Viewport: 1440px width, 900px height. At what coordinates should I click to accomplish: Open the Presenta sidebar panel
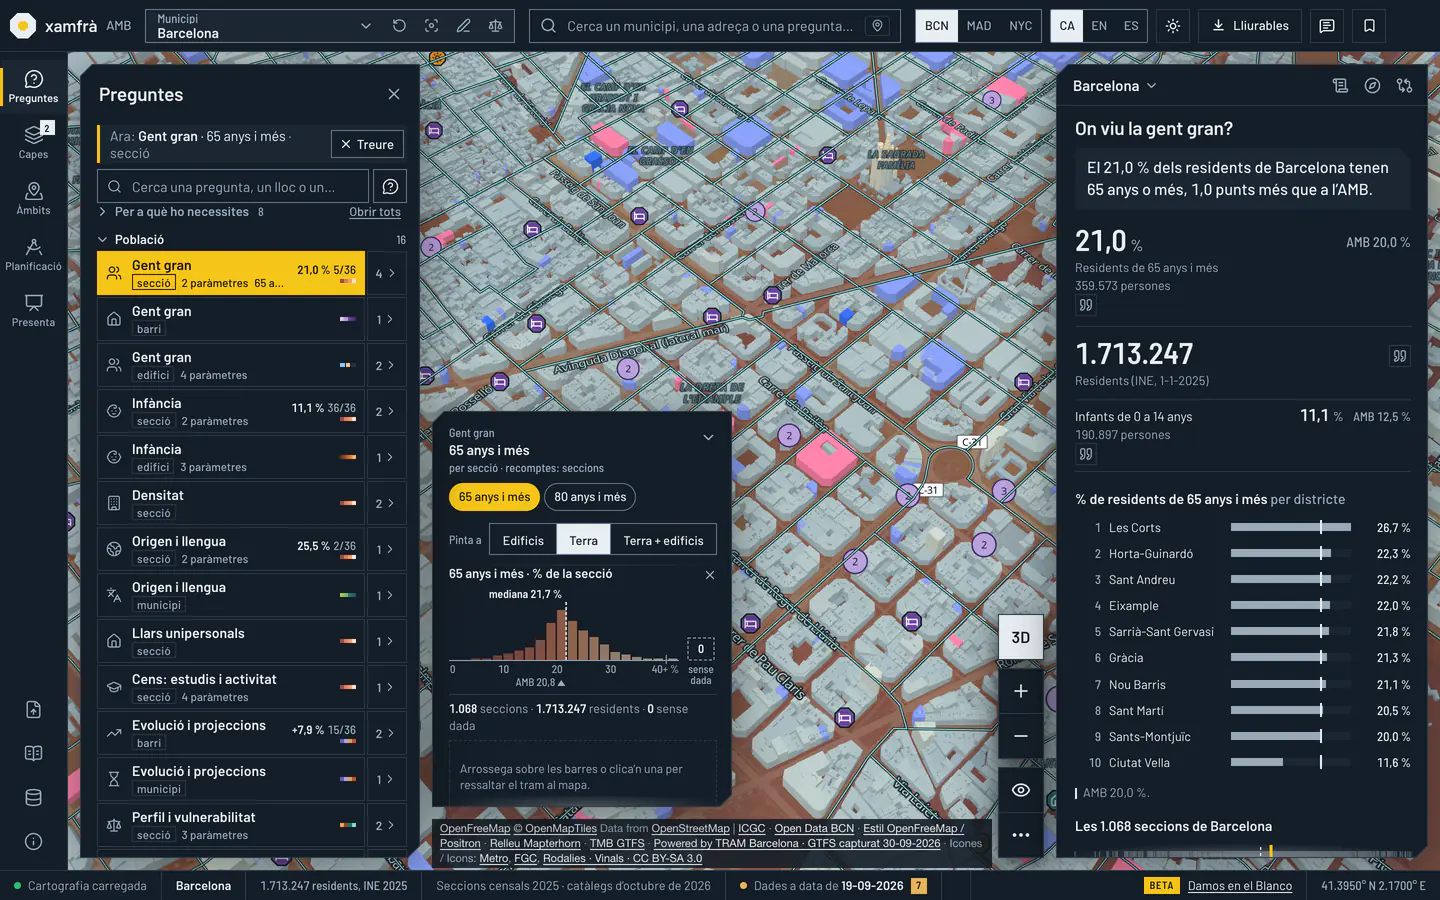click(33, 309)
